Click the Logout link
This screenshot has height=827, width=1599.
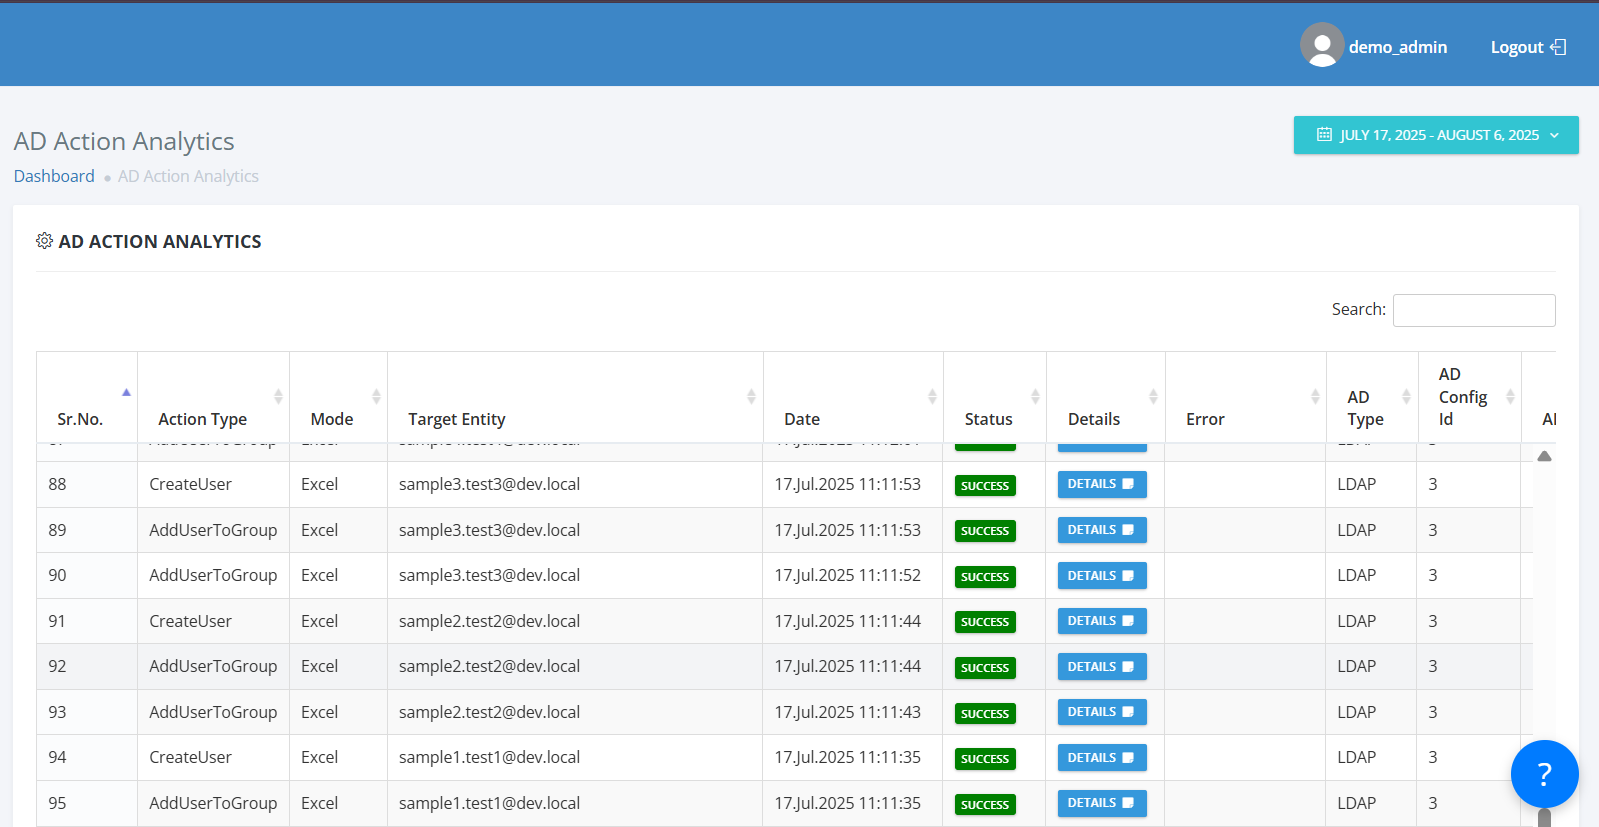pyautogui.click(x=1516, y=47)
